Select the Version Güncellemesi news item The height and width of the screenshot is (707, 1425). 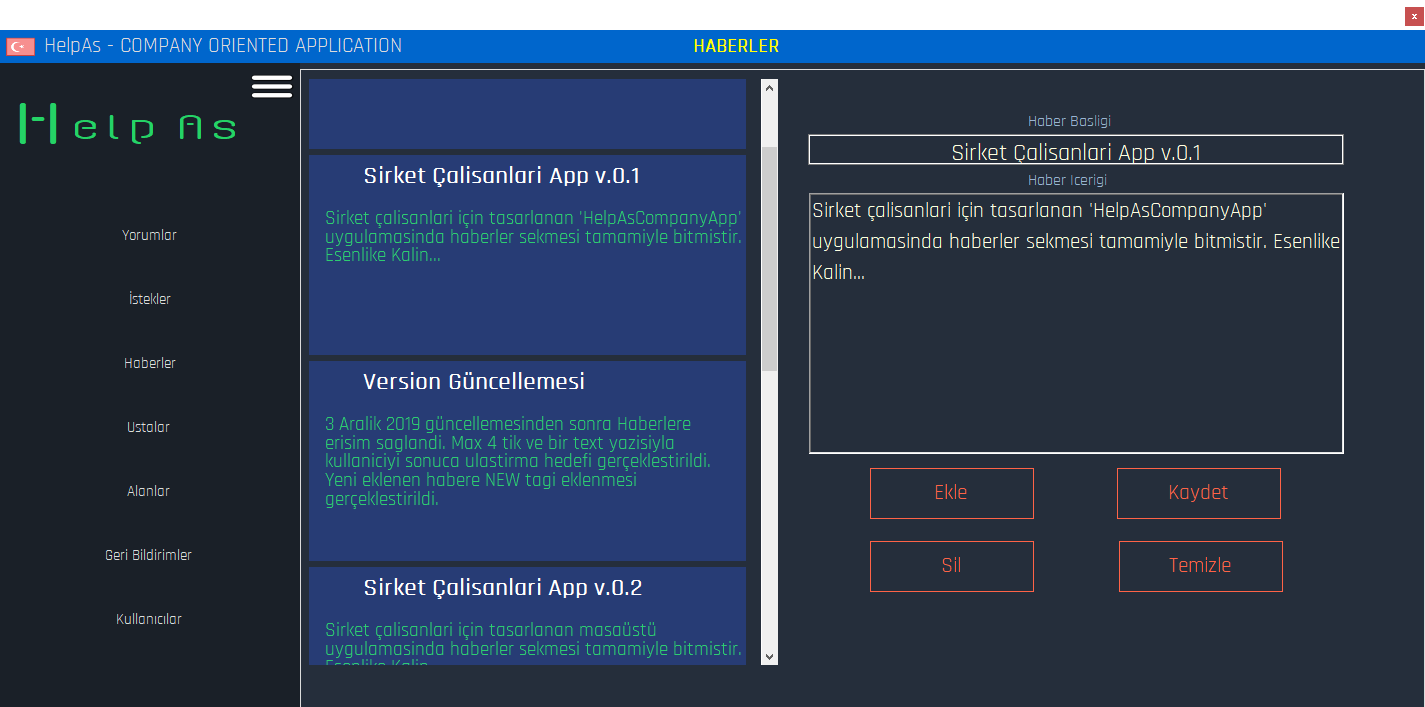click(x=527, y=461)
